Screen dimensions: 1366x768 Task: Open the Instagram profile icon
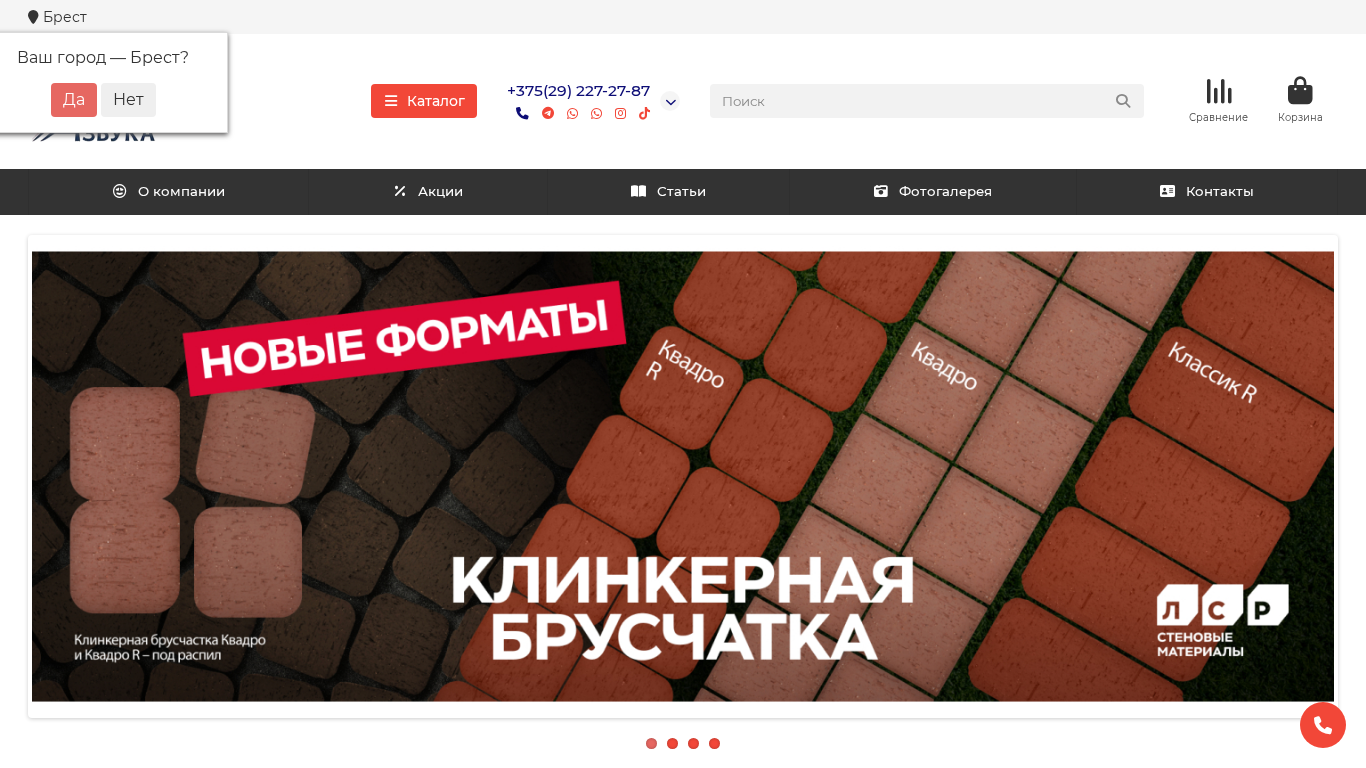tap(620, 114)
